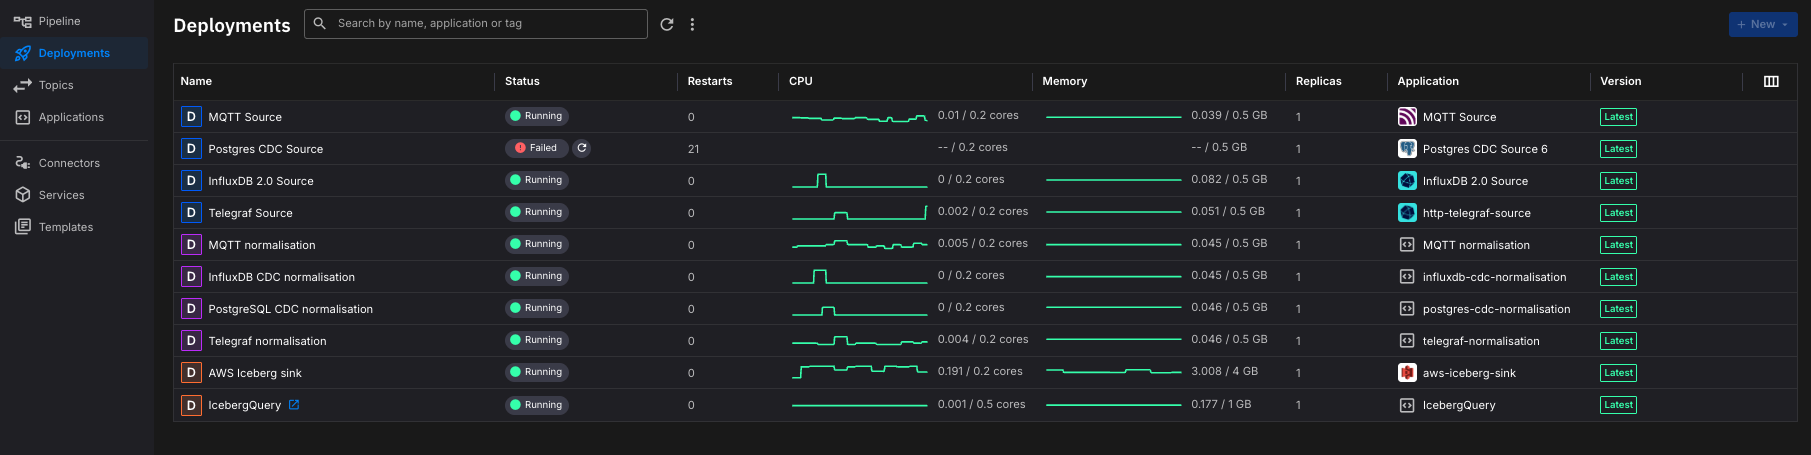Click the aws-iceberg-sink application icon
This screenshot has height=455, width=1811.
coord(1407,373)
